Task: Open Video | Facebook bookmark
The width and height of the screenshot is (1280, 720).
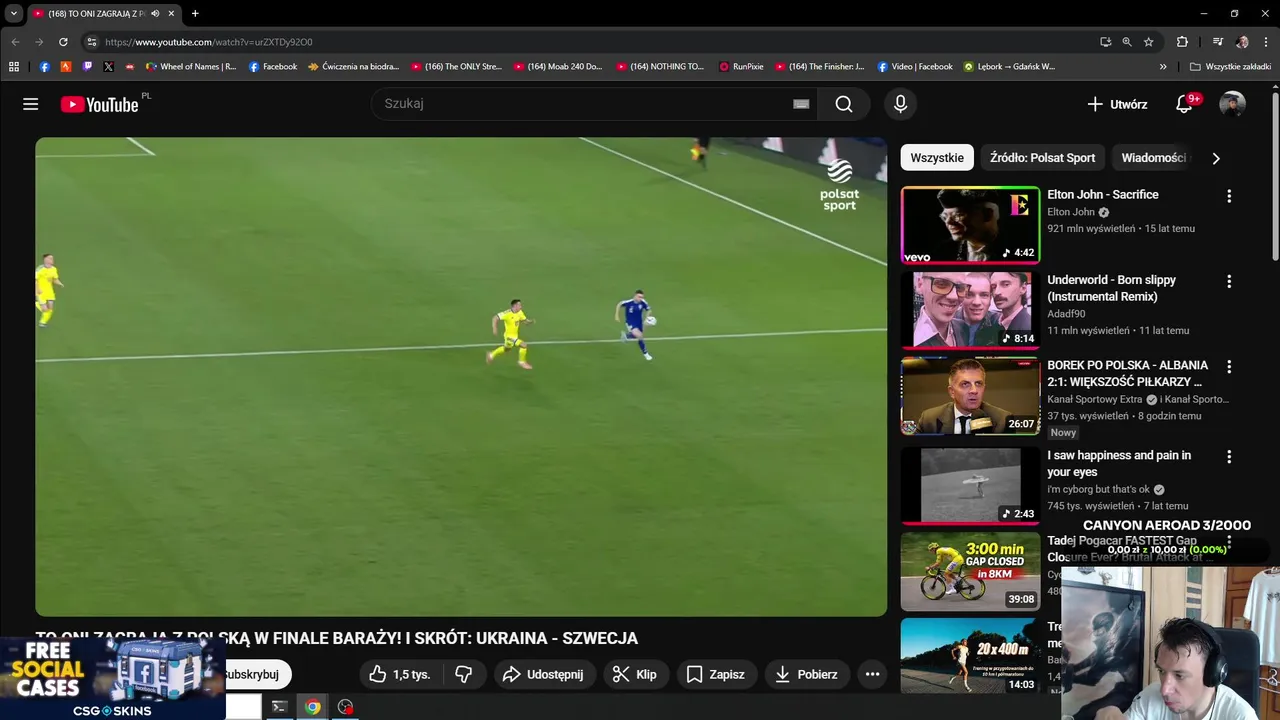Action: point(915,67)
